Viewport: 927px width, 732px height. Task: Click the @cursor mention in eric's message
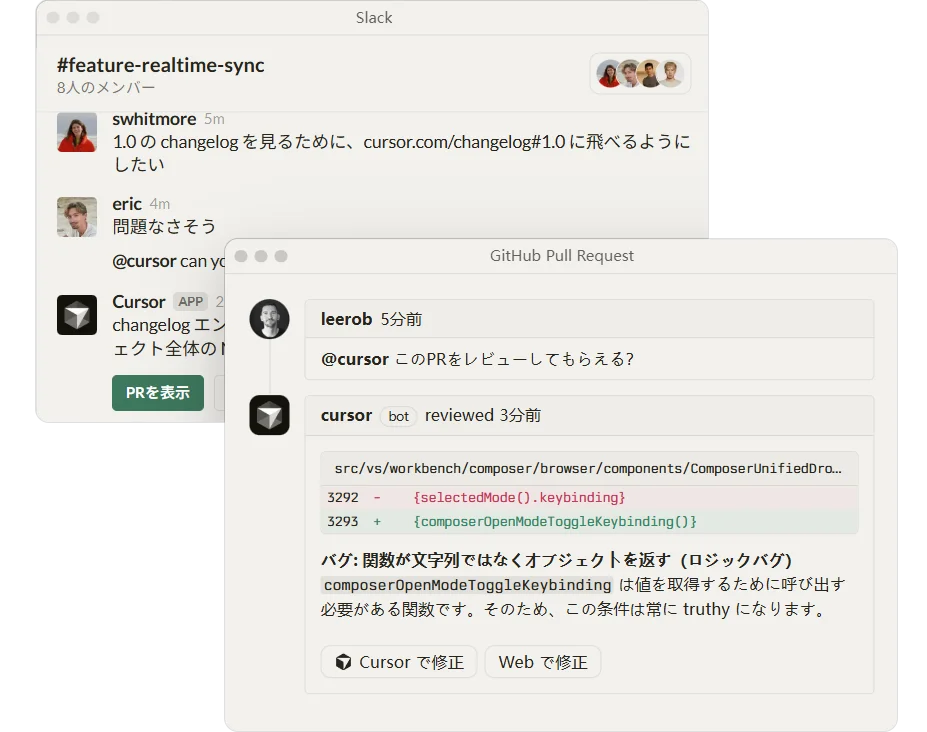(x=144, y=261)
